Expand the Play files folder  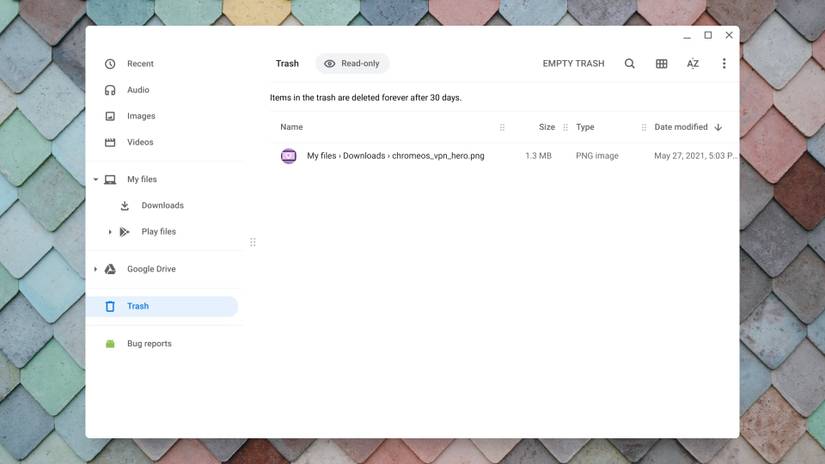coord(109,231)
